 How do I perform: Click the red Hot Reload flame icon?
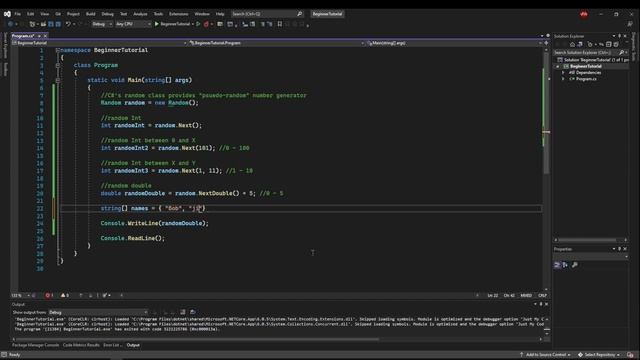pos(206,24)
